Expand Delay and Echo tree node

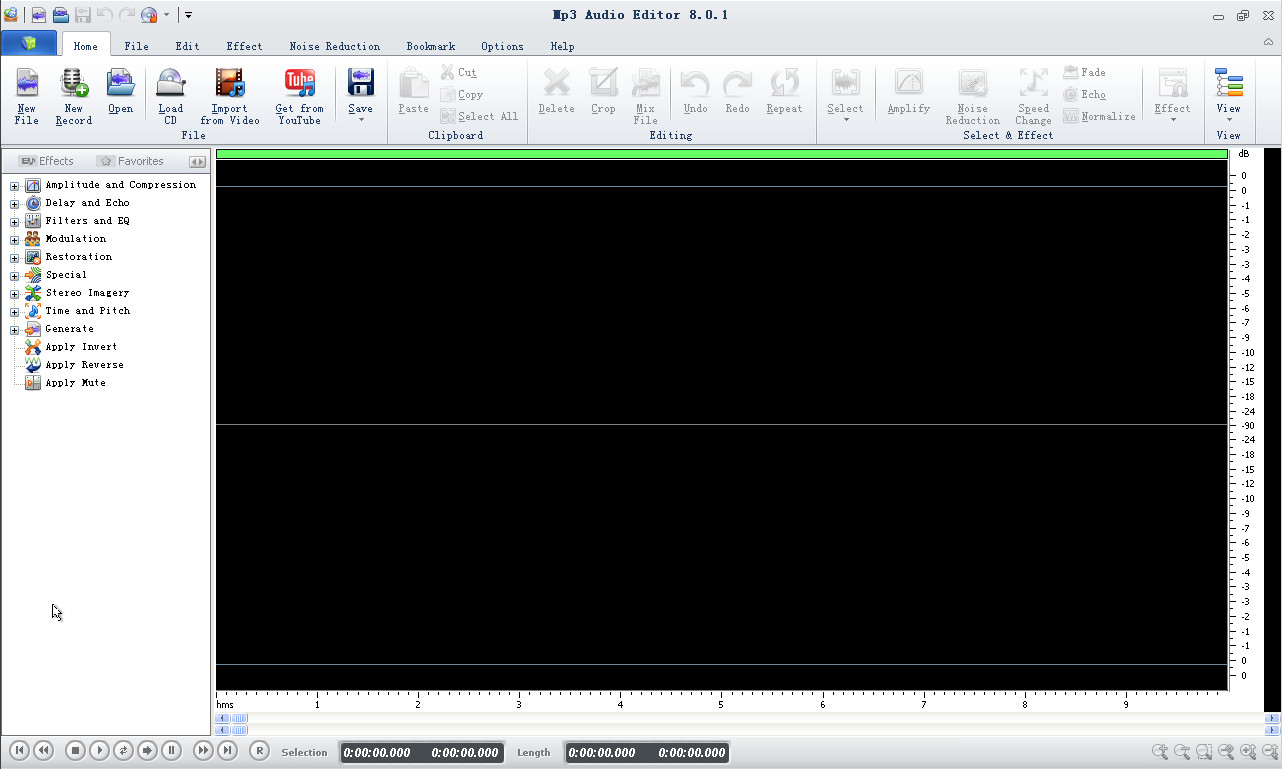[x=15, y=204]
